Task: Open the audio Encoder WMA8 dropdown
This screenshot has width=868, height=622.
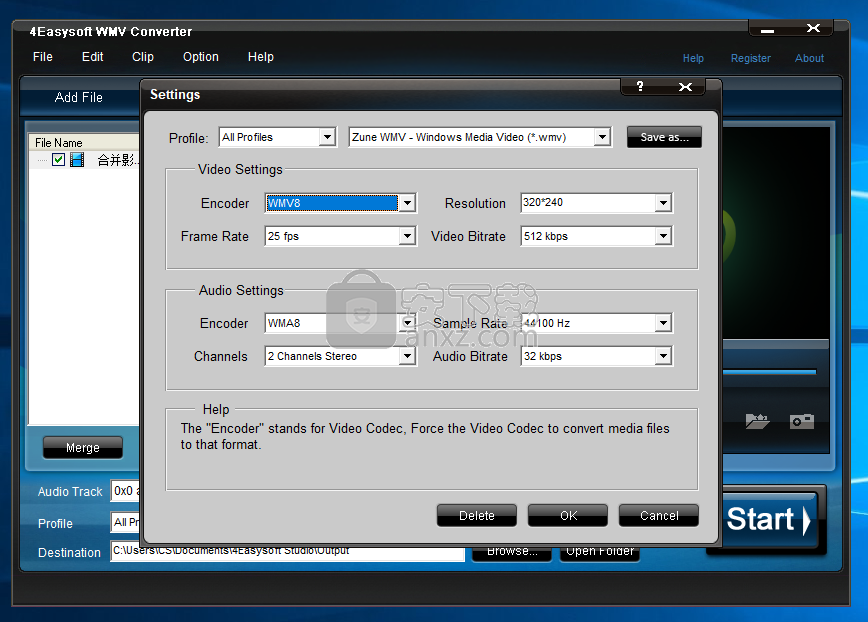Action: point(407,323)
